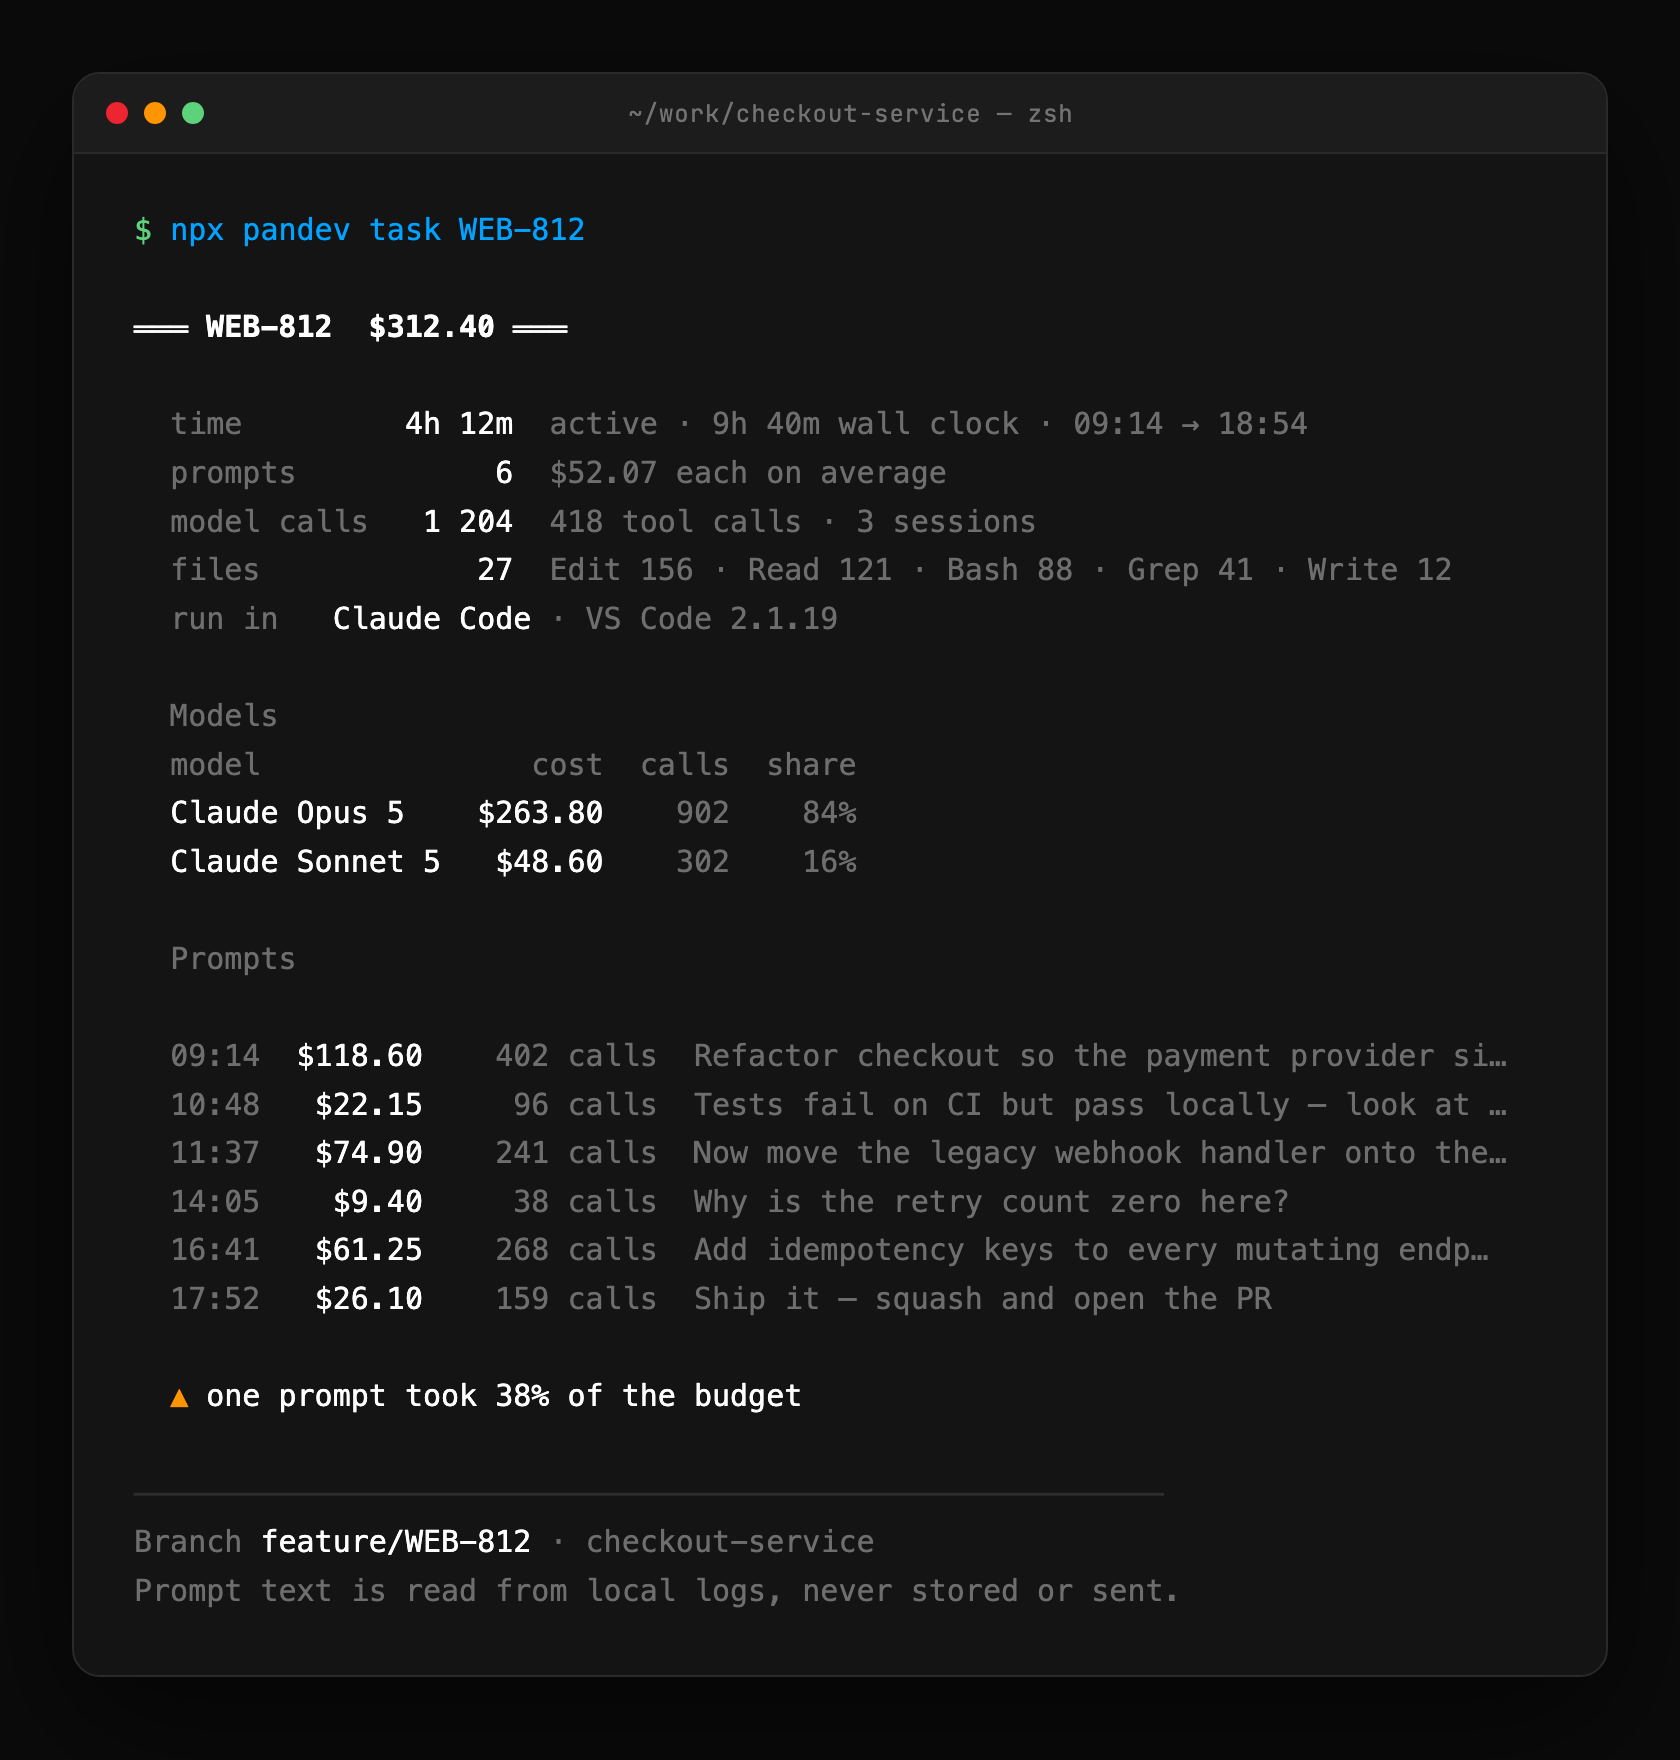The height and width of the screenshot is (1760, 1680).
Task: Click the terminal title '~/work/checkout-service — zsh'
Action: [850, 114]
